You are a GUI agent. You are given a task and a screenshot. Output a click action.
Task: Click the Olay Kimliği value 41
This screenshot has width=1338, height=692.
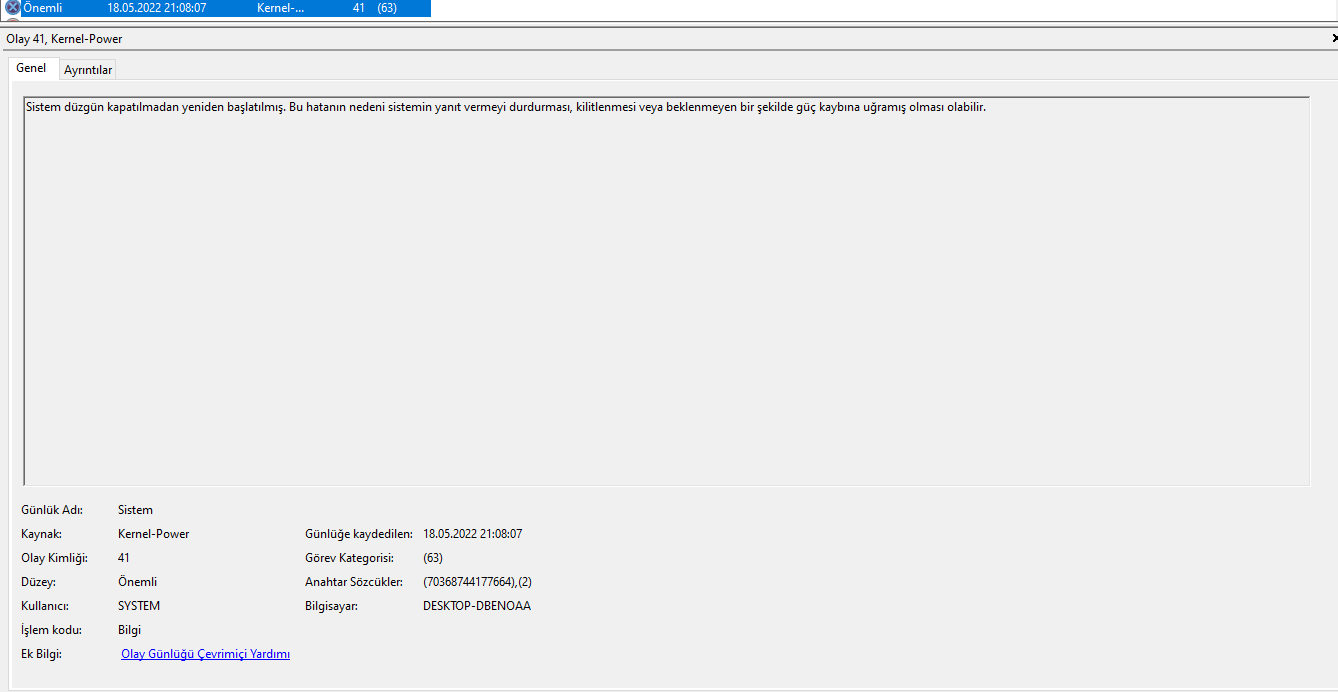(124, 558)
